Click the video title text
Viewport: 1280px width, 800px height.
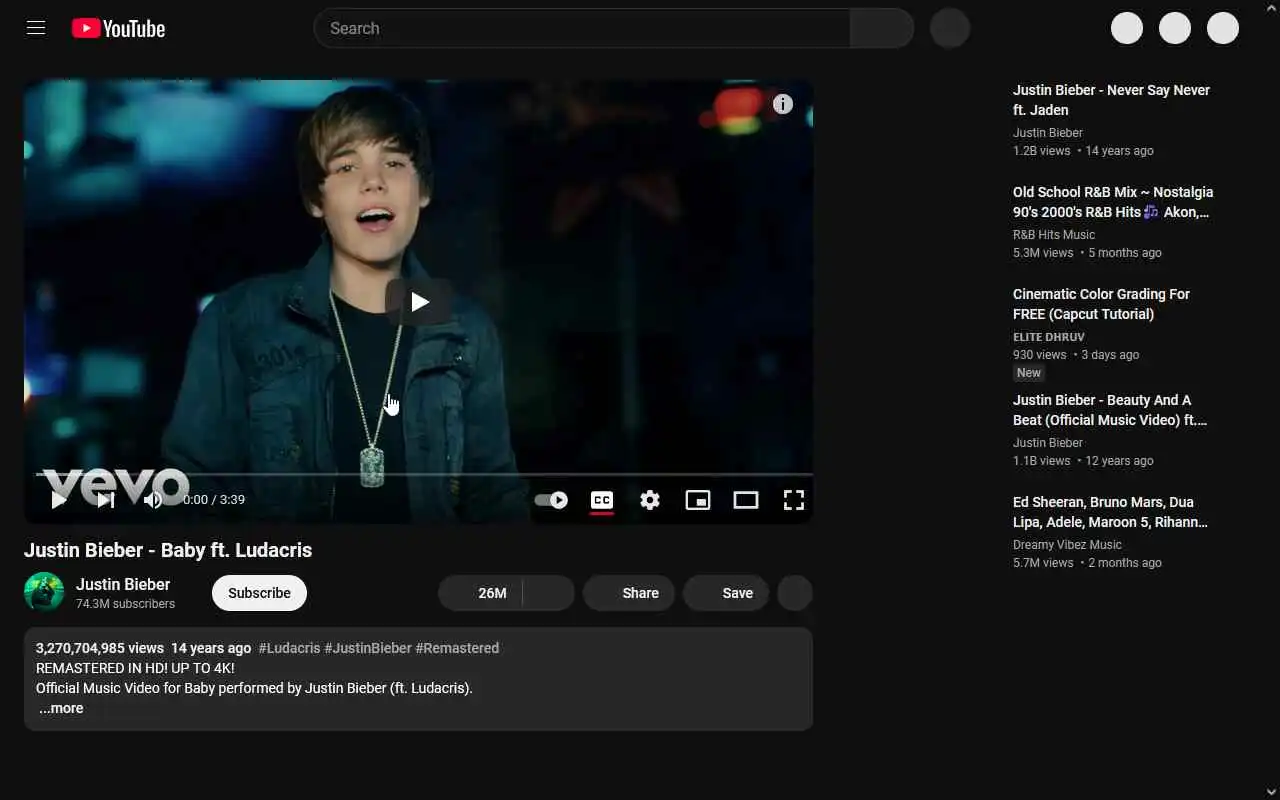[168, 550]
